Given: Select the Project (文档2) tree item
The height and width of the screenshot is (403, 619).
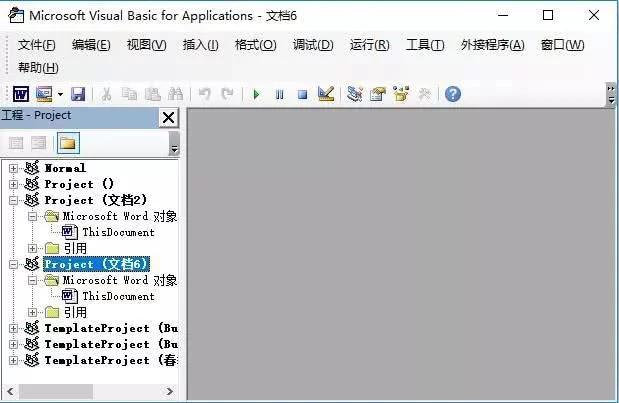Looking at the screenshot, I should 96,200.
